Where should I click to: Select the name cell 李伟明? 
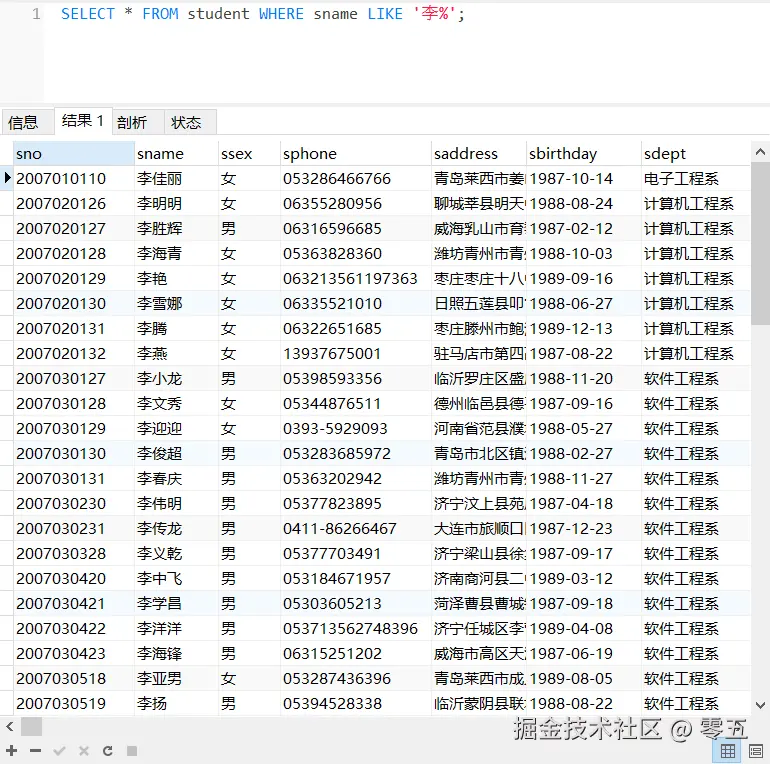[x=176, y=504]
